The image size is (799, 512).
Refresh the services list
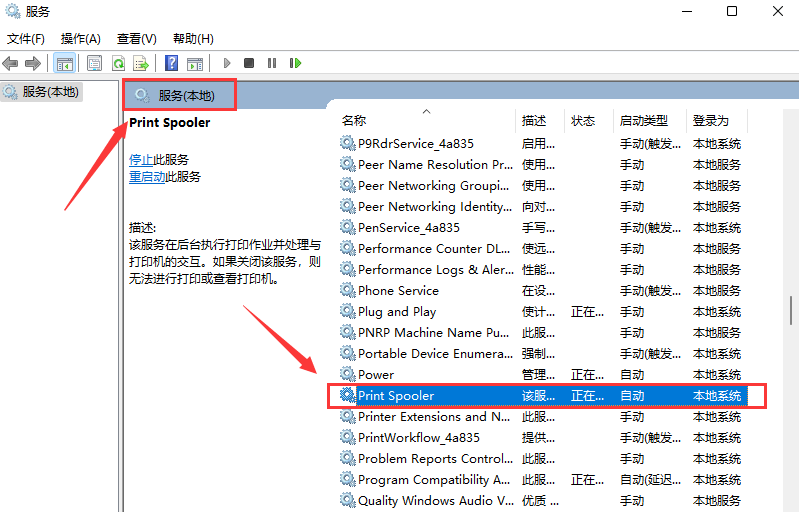118,63
